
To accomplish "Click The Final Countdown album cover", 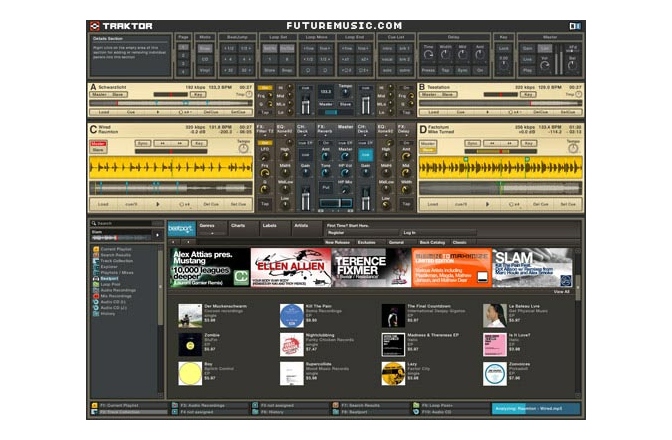I will pos(393,316).
